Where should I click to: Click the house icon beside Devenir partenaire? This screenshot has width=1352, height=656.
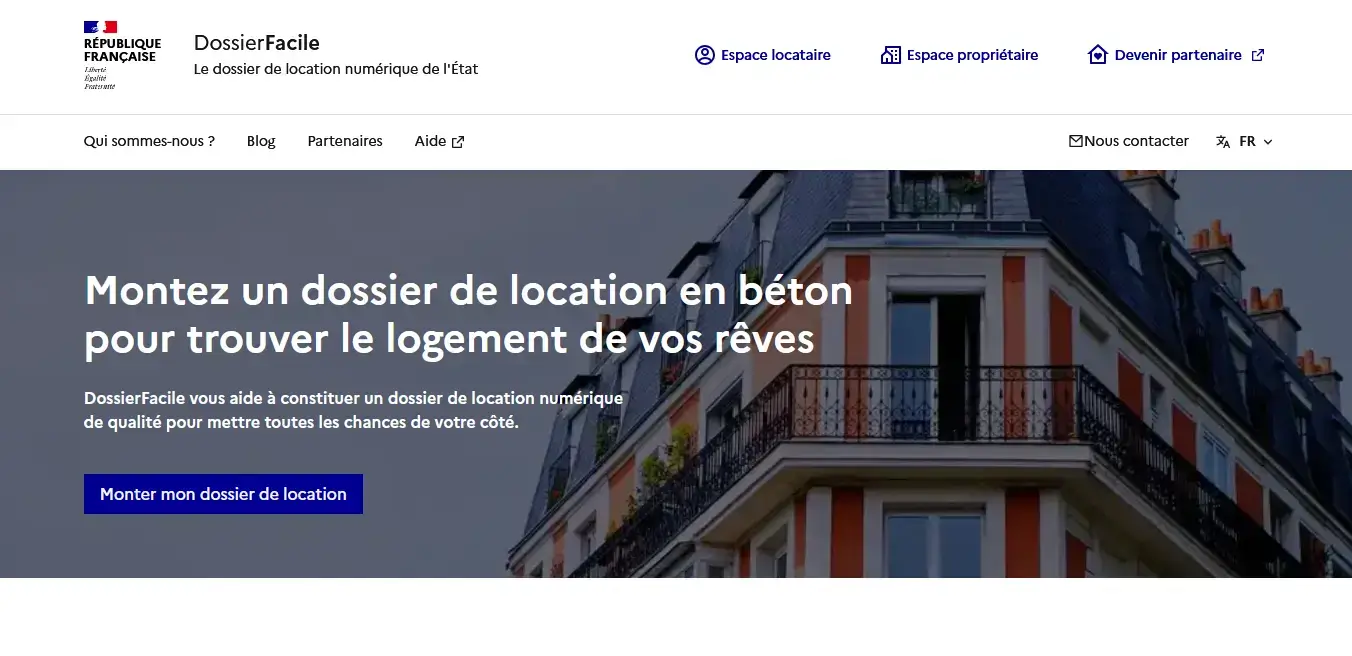click(x=1098, y=55)
